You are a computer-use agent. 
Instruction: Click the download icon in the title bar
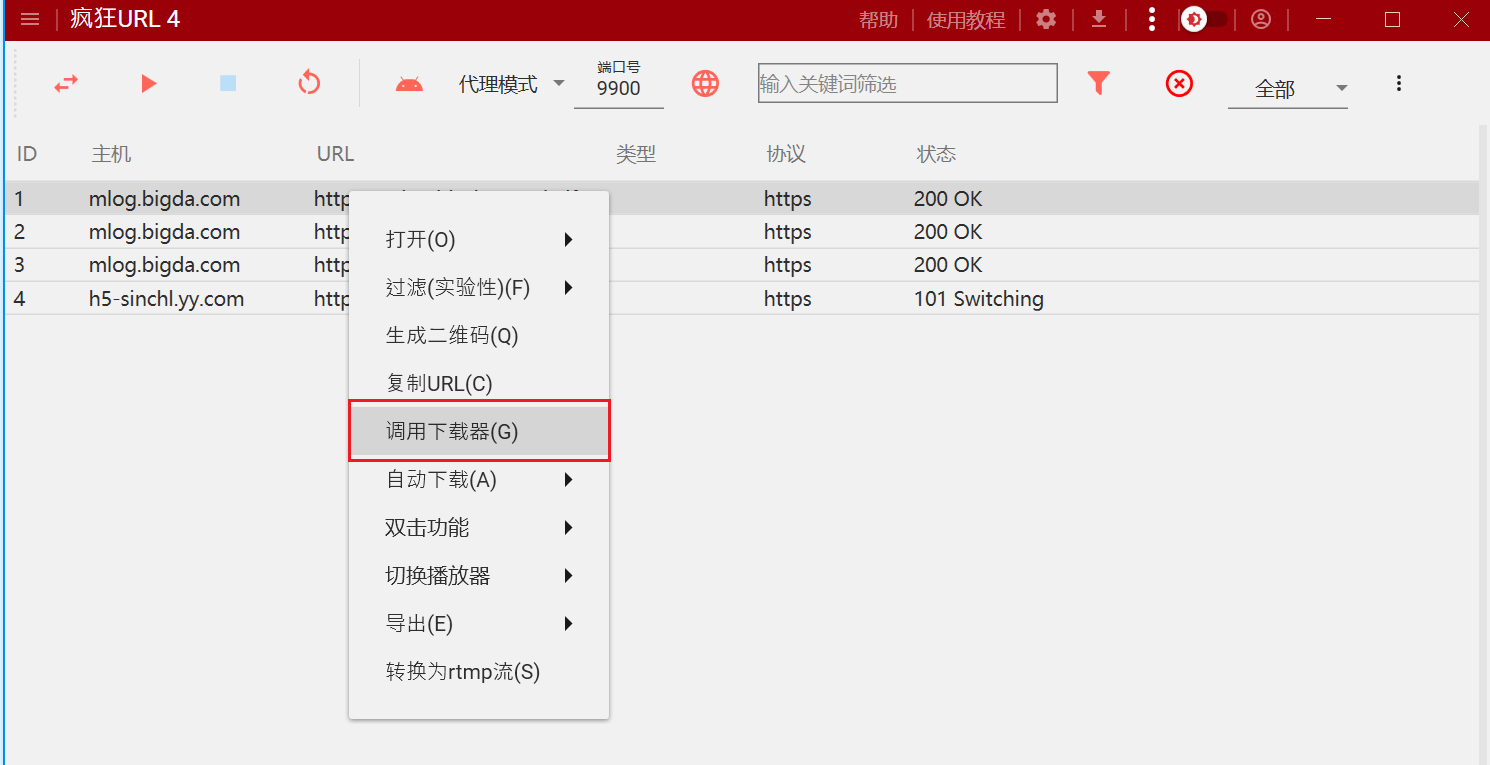coord(1098,19)
